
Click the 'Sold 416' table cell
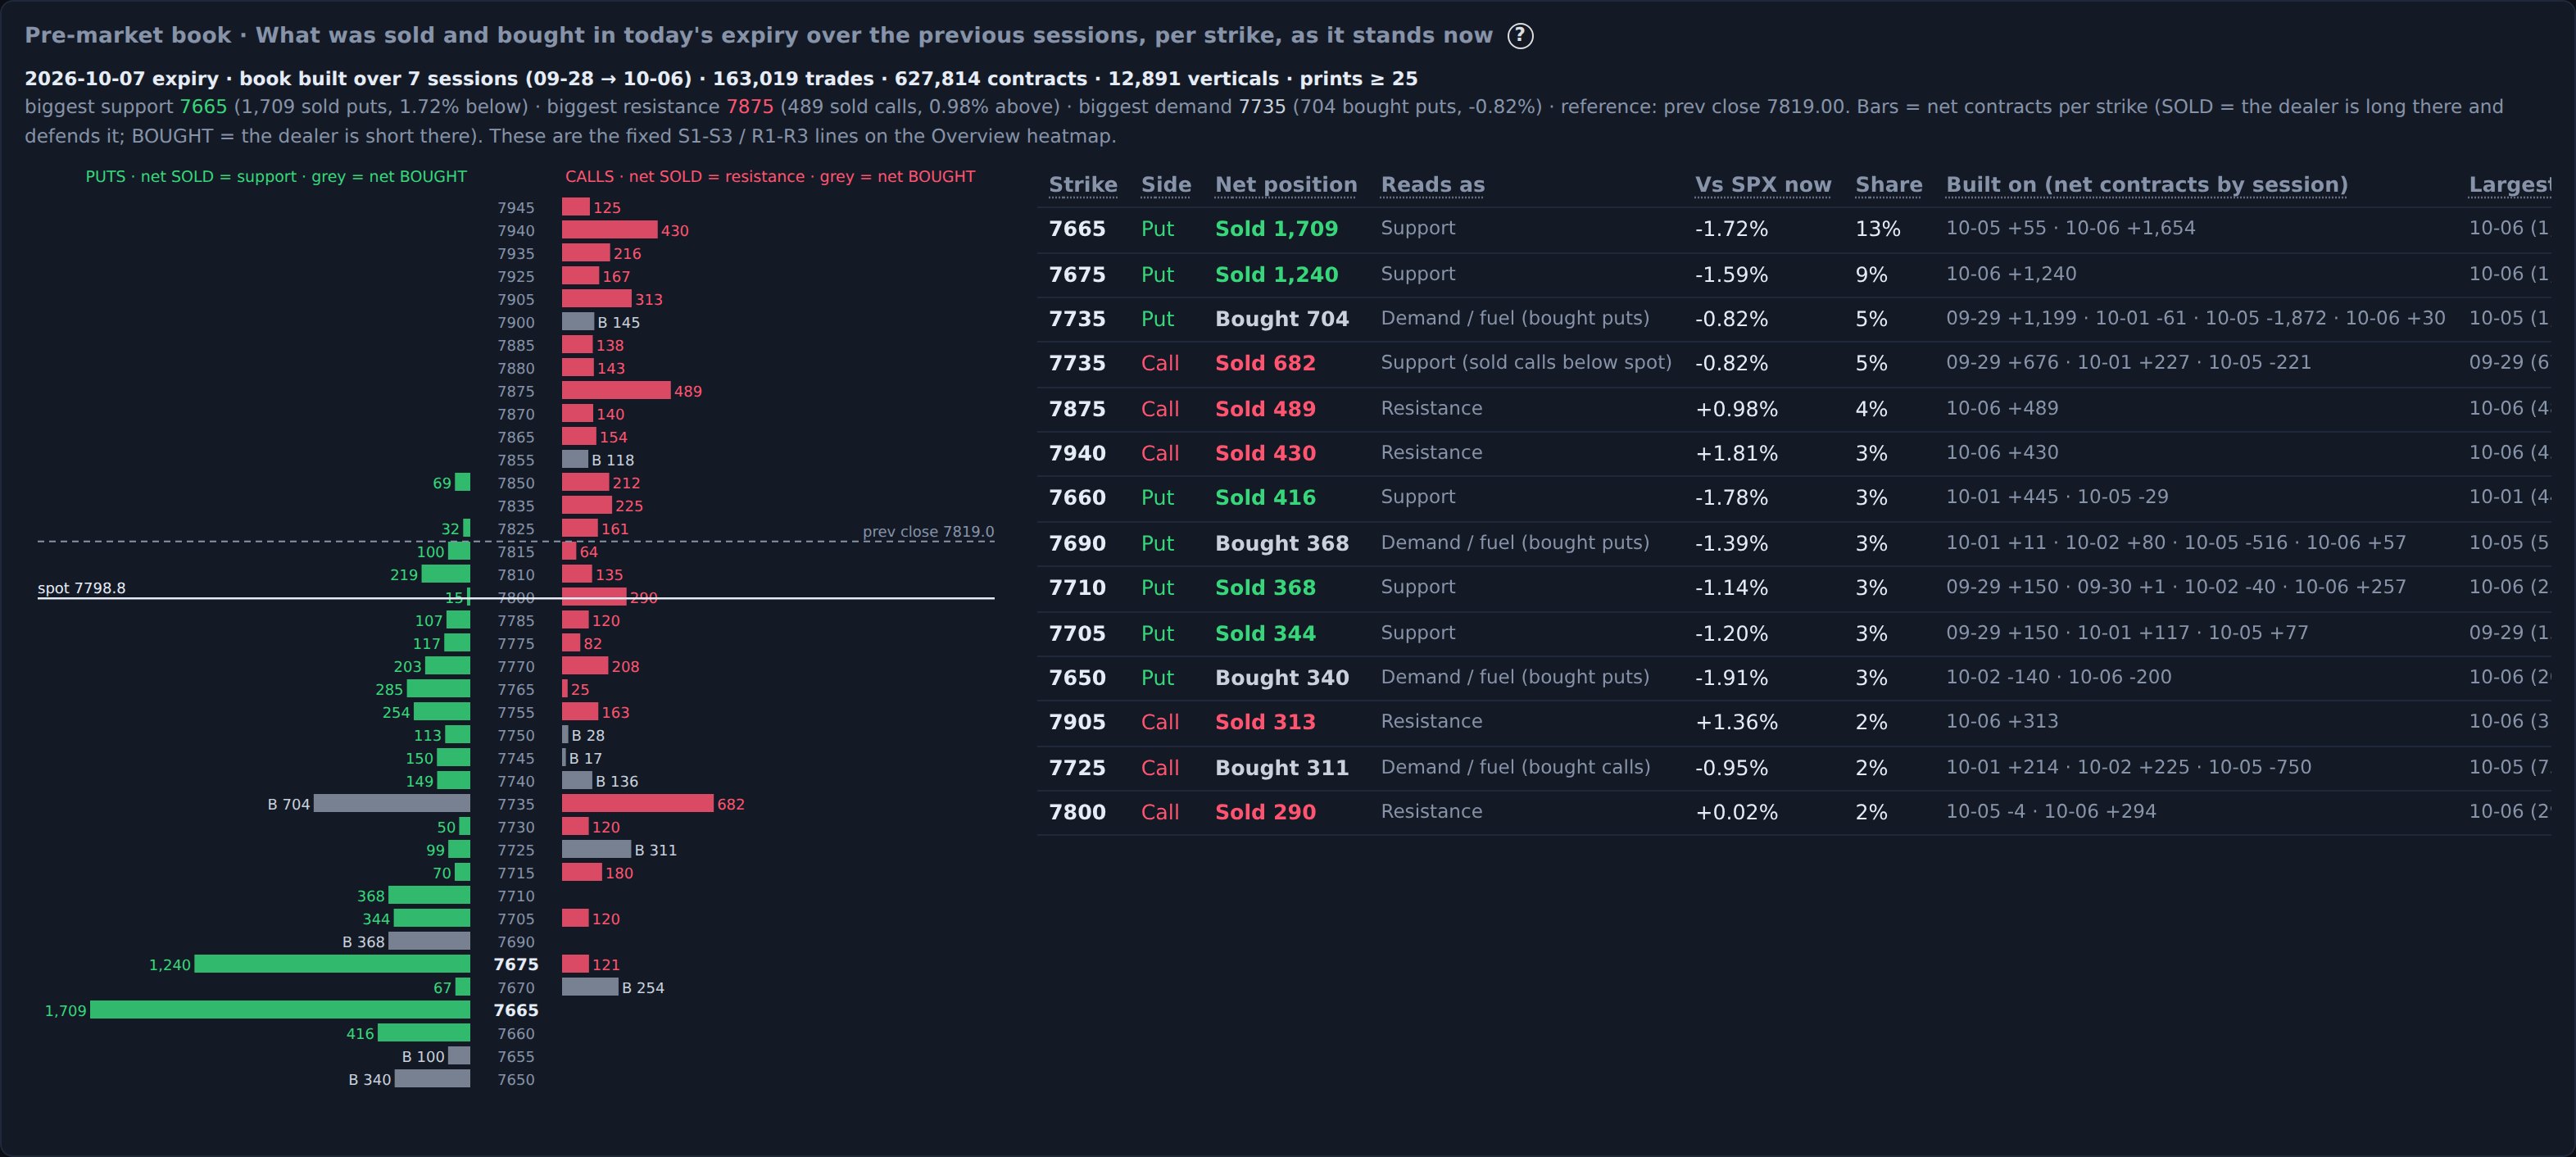coord(1265,498)
